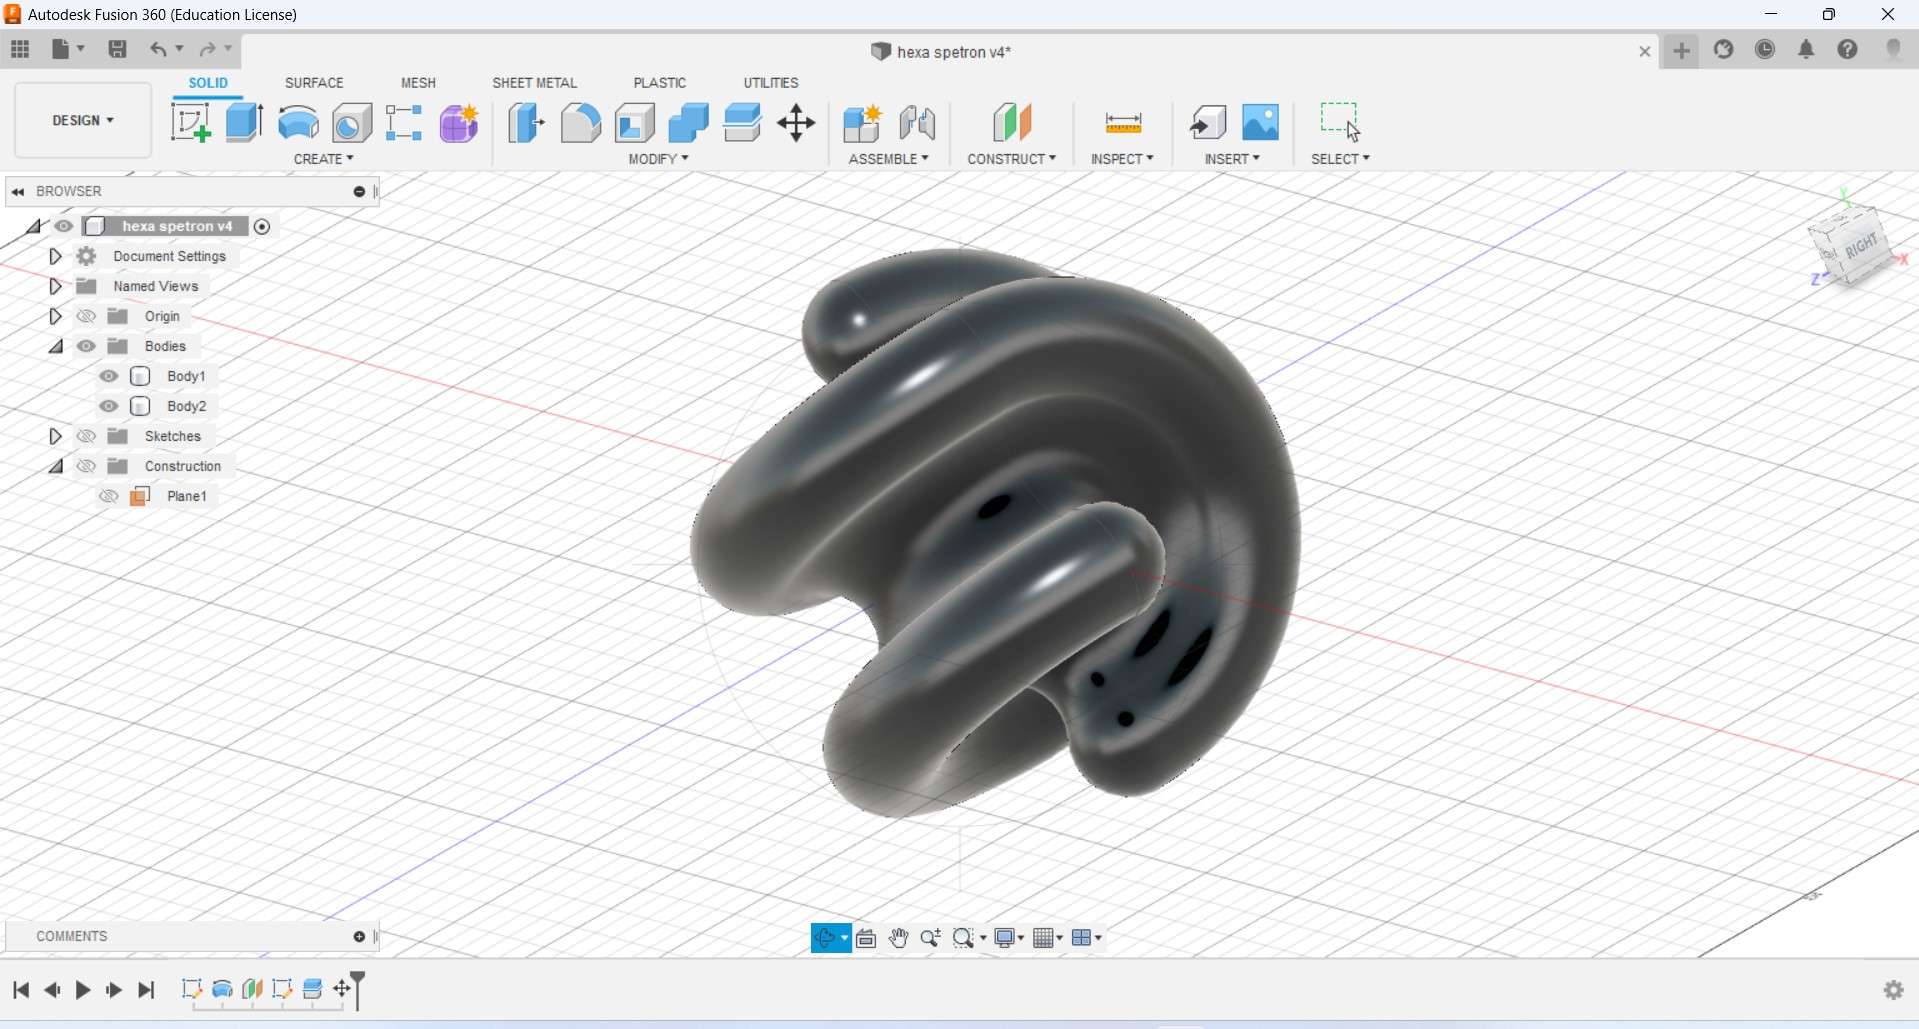Activate the window Select tool

pos(1340,121)
